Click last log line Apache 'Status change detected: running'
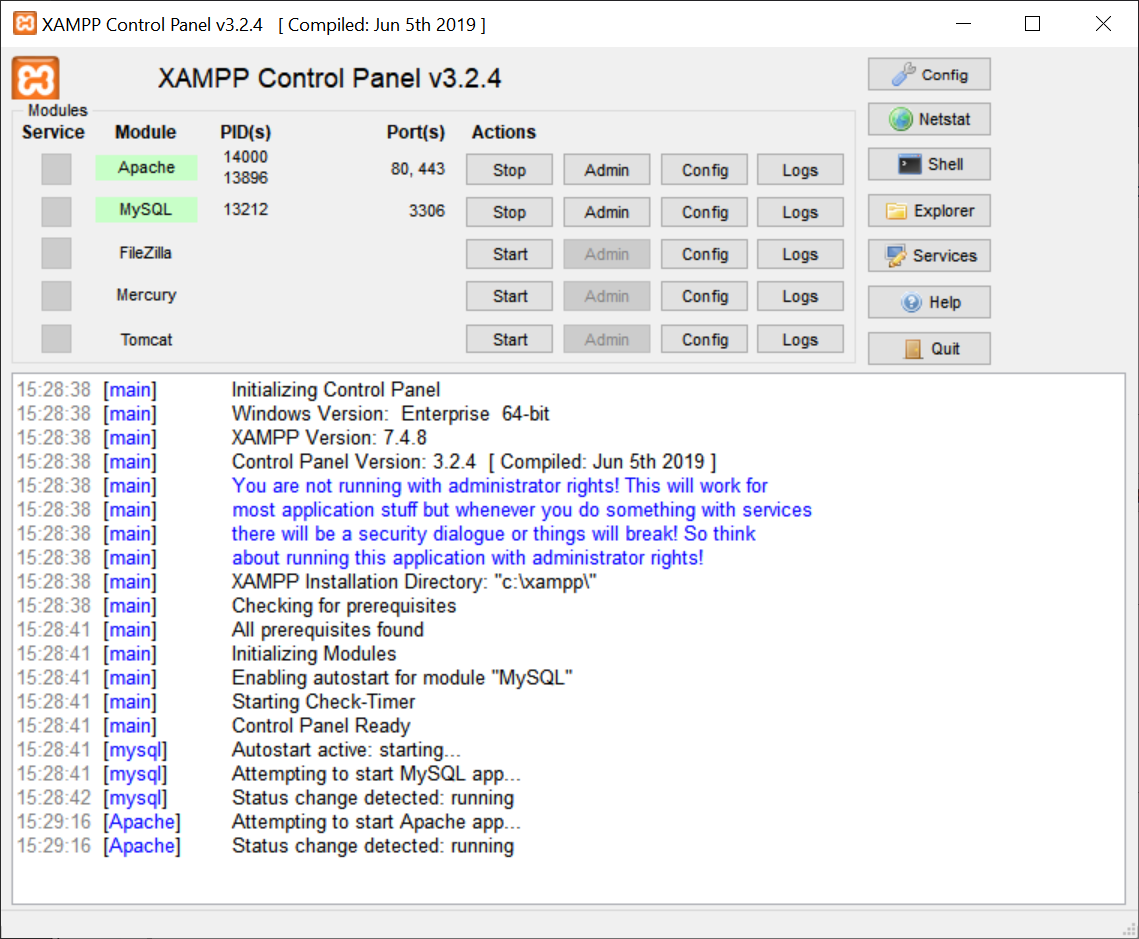 point(373,846)
